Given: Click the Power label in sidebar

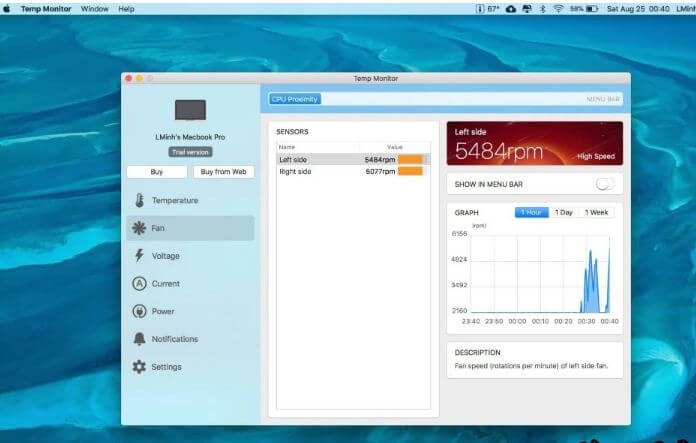Looking at the screenshot, I should tap(163, 312).
